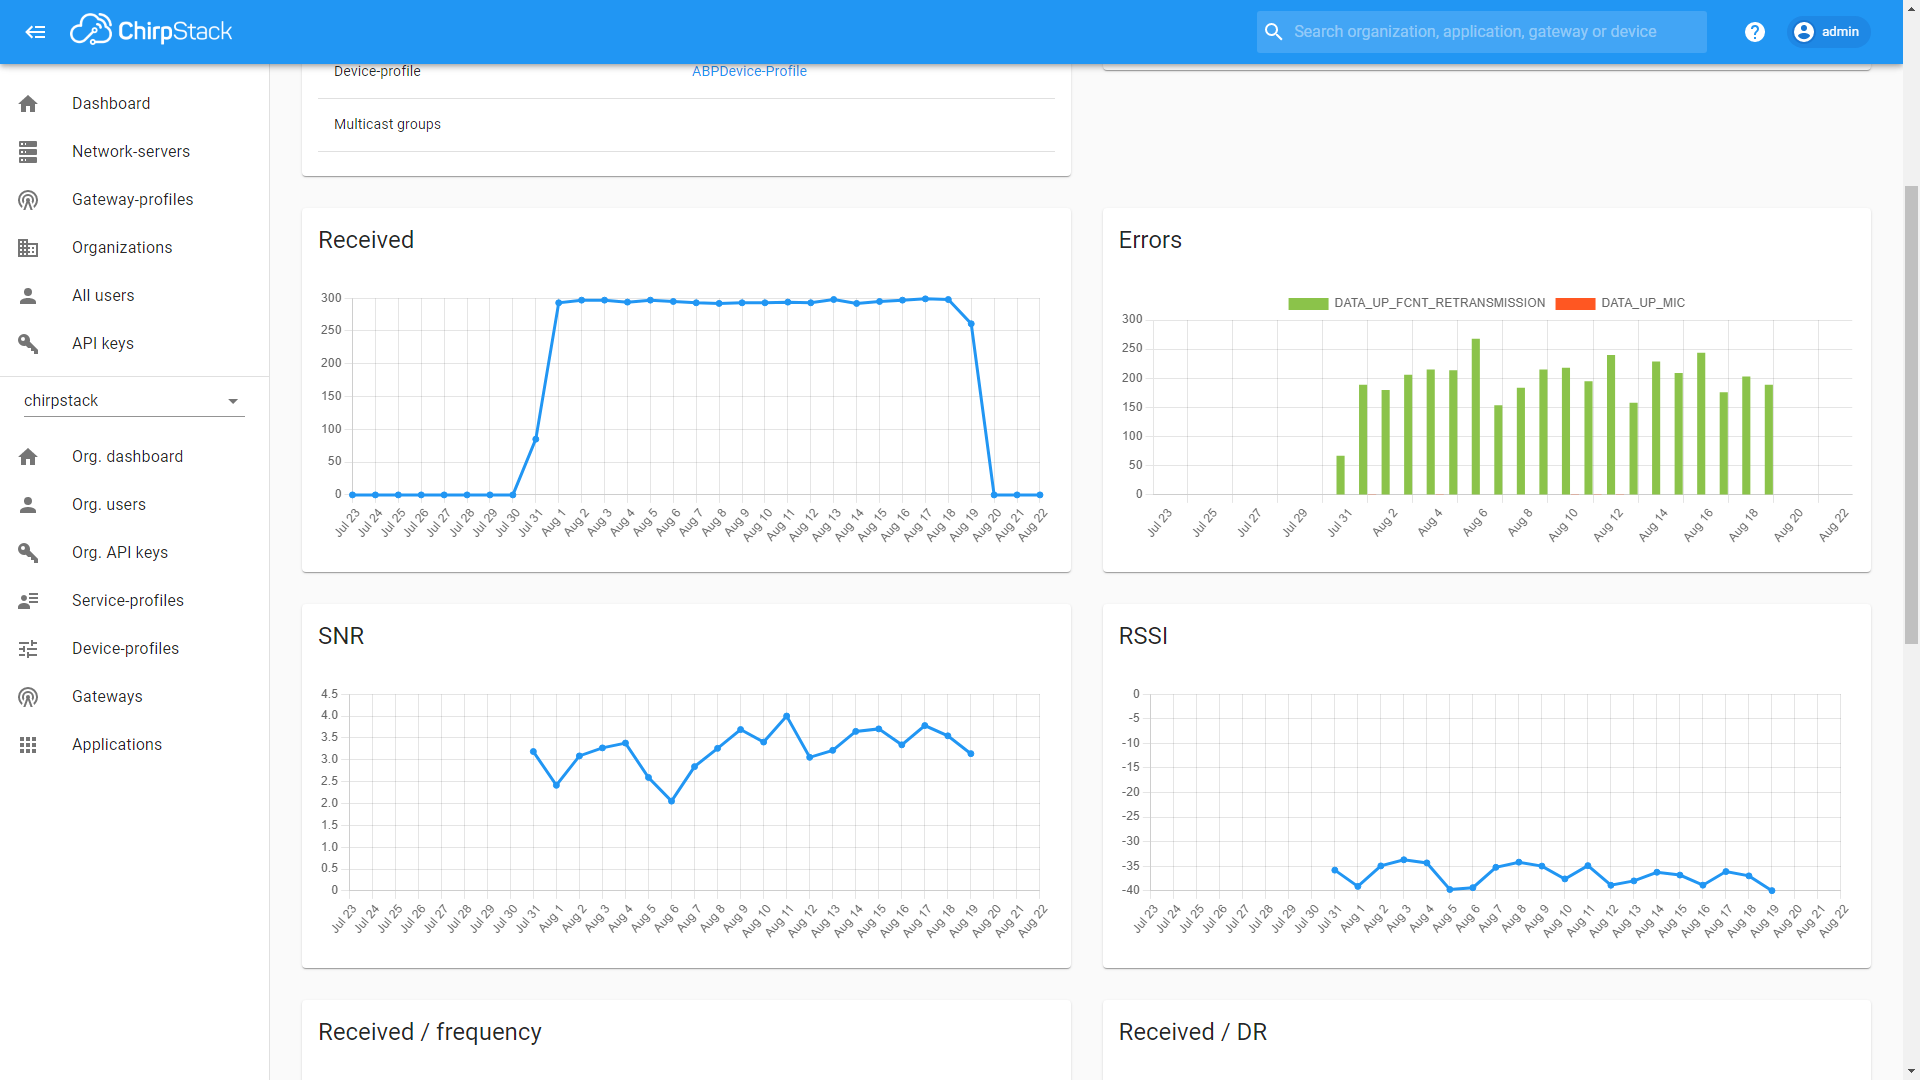The height and width of the screenshot is (1080, 1920).
Task: Click the Service-profiles icon
Action: 28,601
